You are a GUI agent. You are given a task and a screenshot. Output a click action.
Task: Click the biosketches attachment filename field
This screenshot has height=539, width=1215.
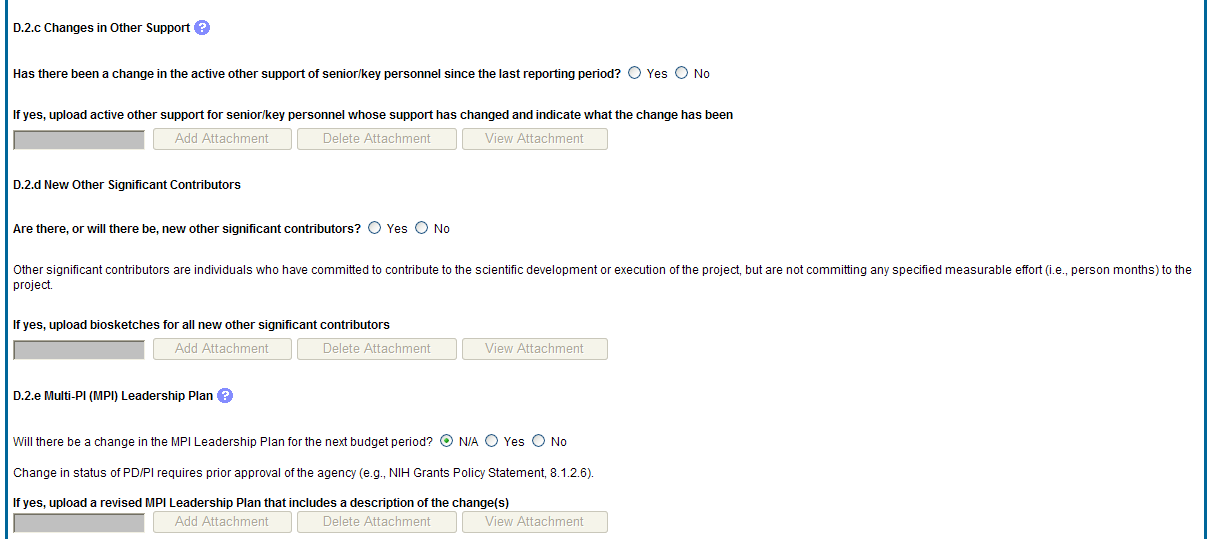click(x=79, y=350)
